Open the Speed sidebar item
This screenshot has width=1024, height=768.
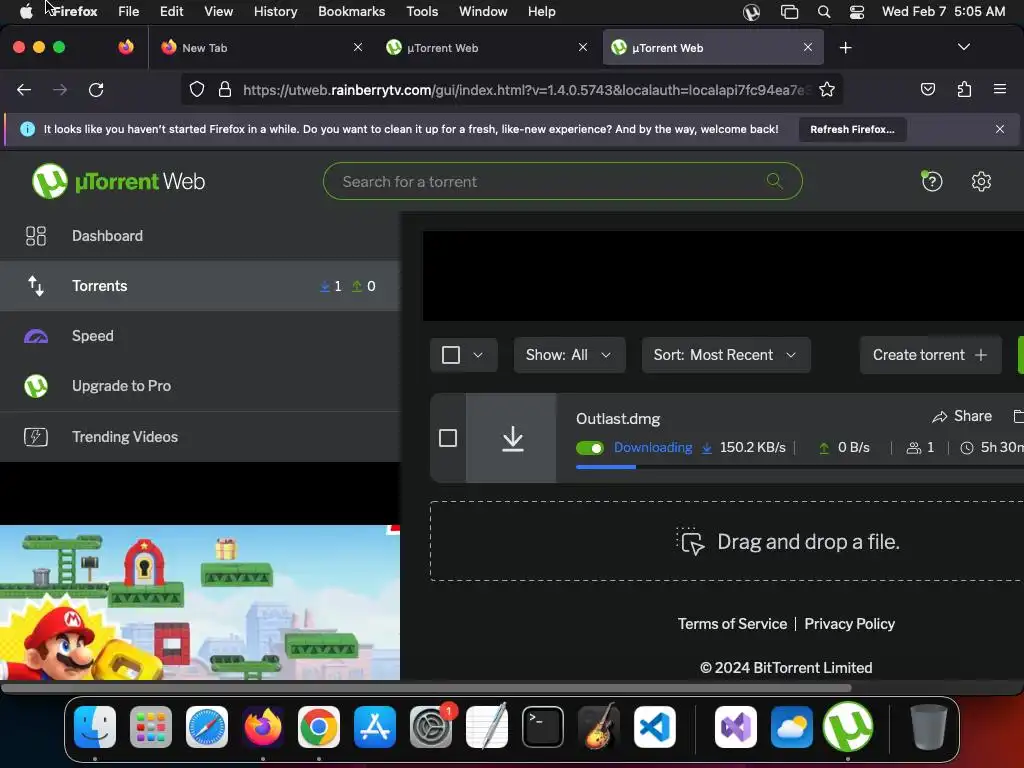point(200,336)
